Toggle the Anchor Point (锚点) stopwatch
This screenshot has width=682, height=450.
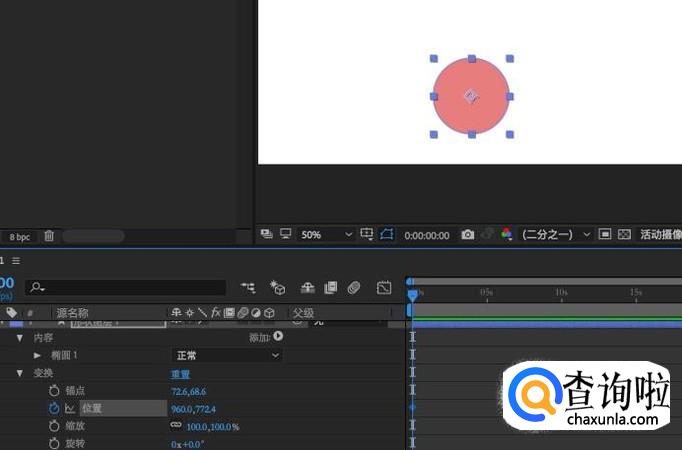(x=54, y=391)
